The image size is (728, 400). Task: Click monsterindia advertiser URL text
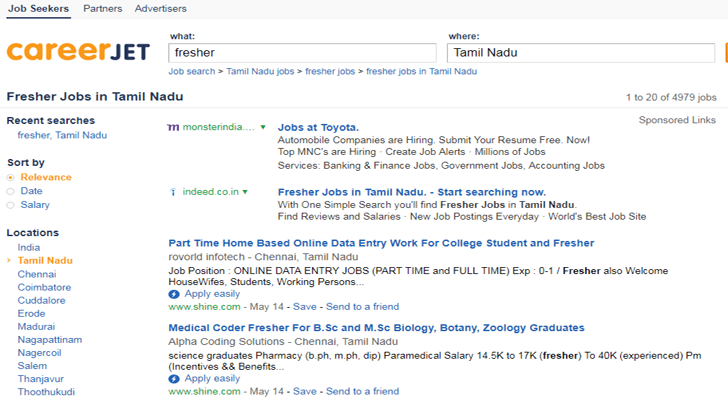pyautogui.click(x=218, y=127)
